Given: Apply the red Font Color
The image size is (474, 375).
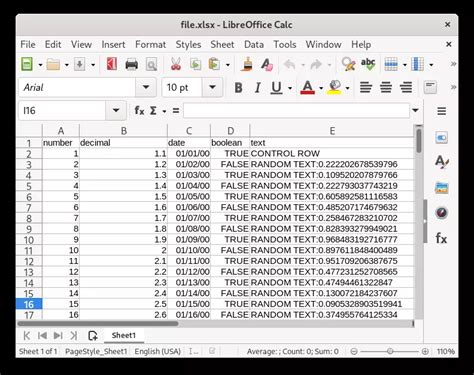Looking at the screenshot, I should click(x=307, y=88).
